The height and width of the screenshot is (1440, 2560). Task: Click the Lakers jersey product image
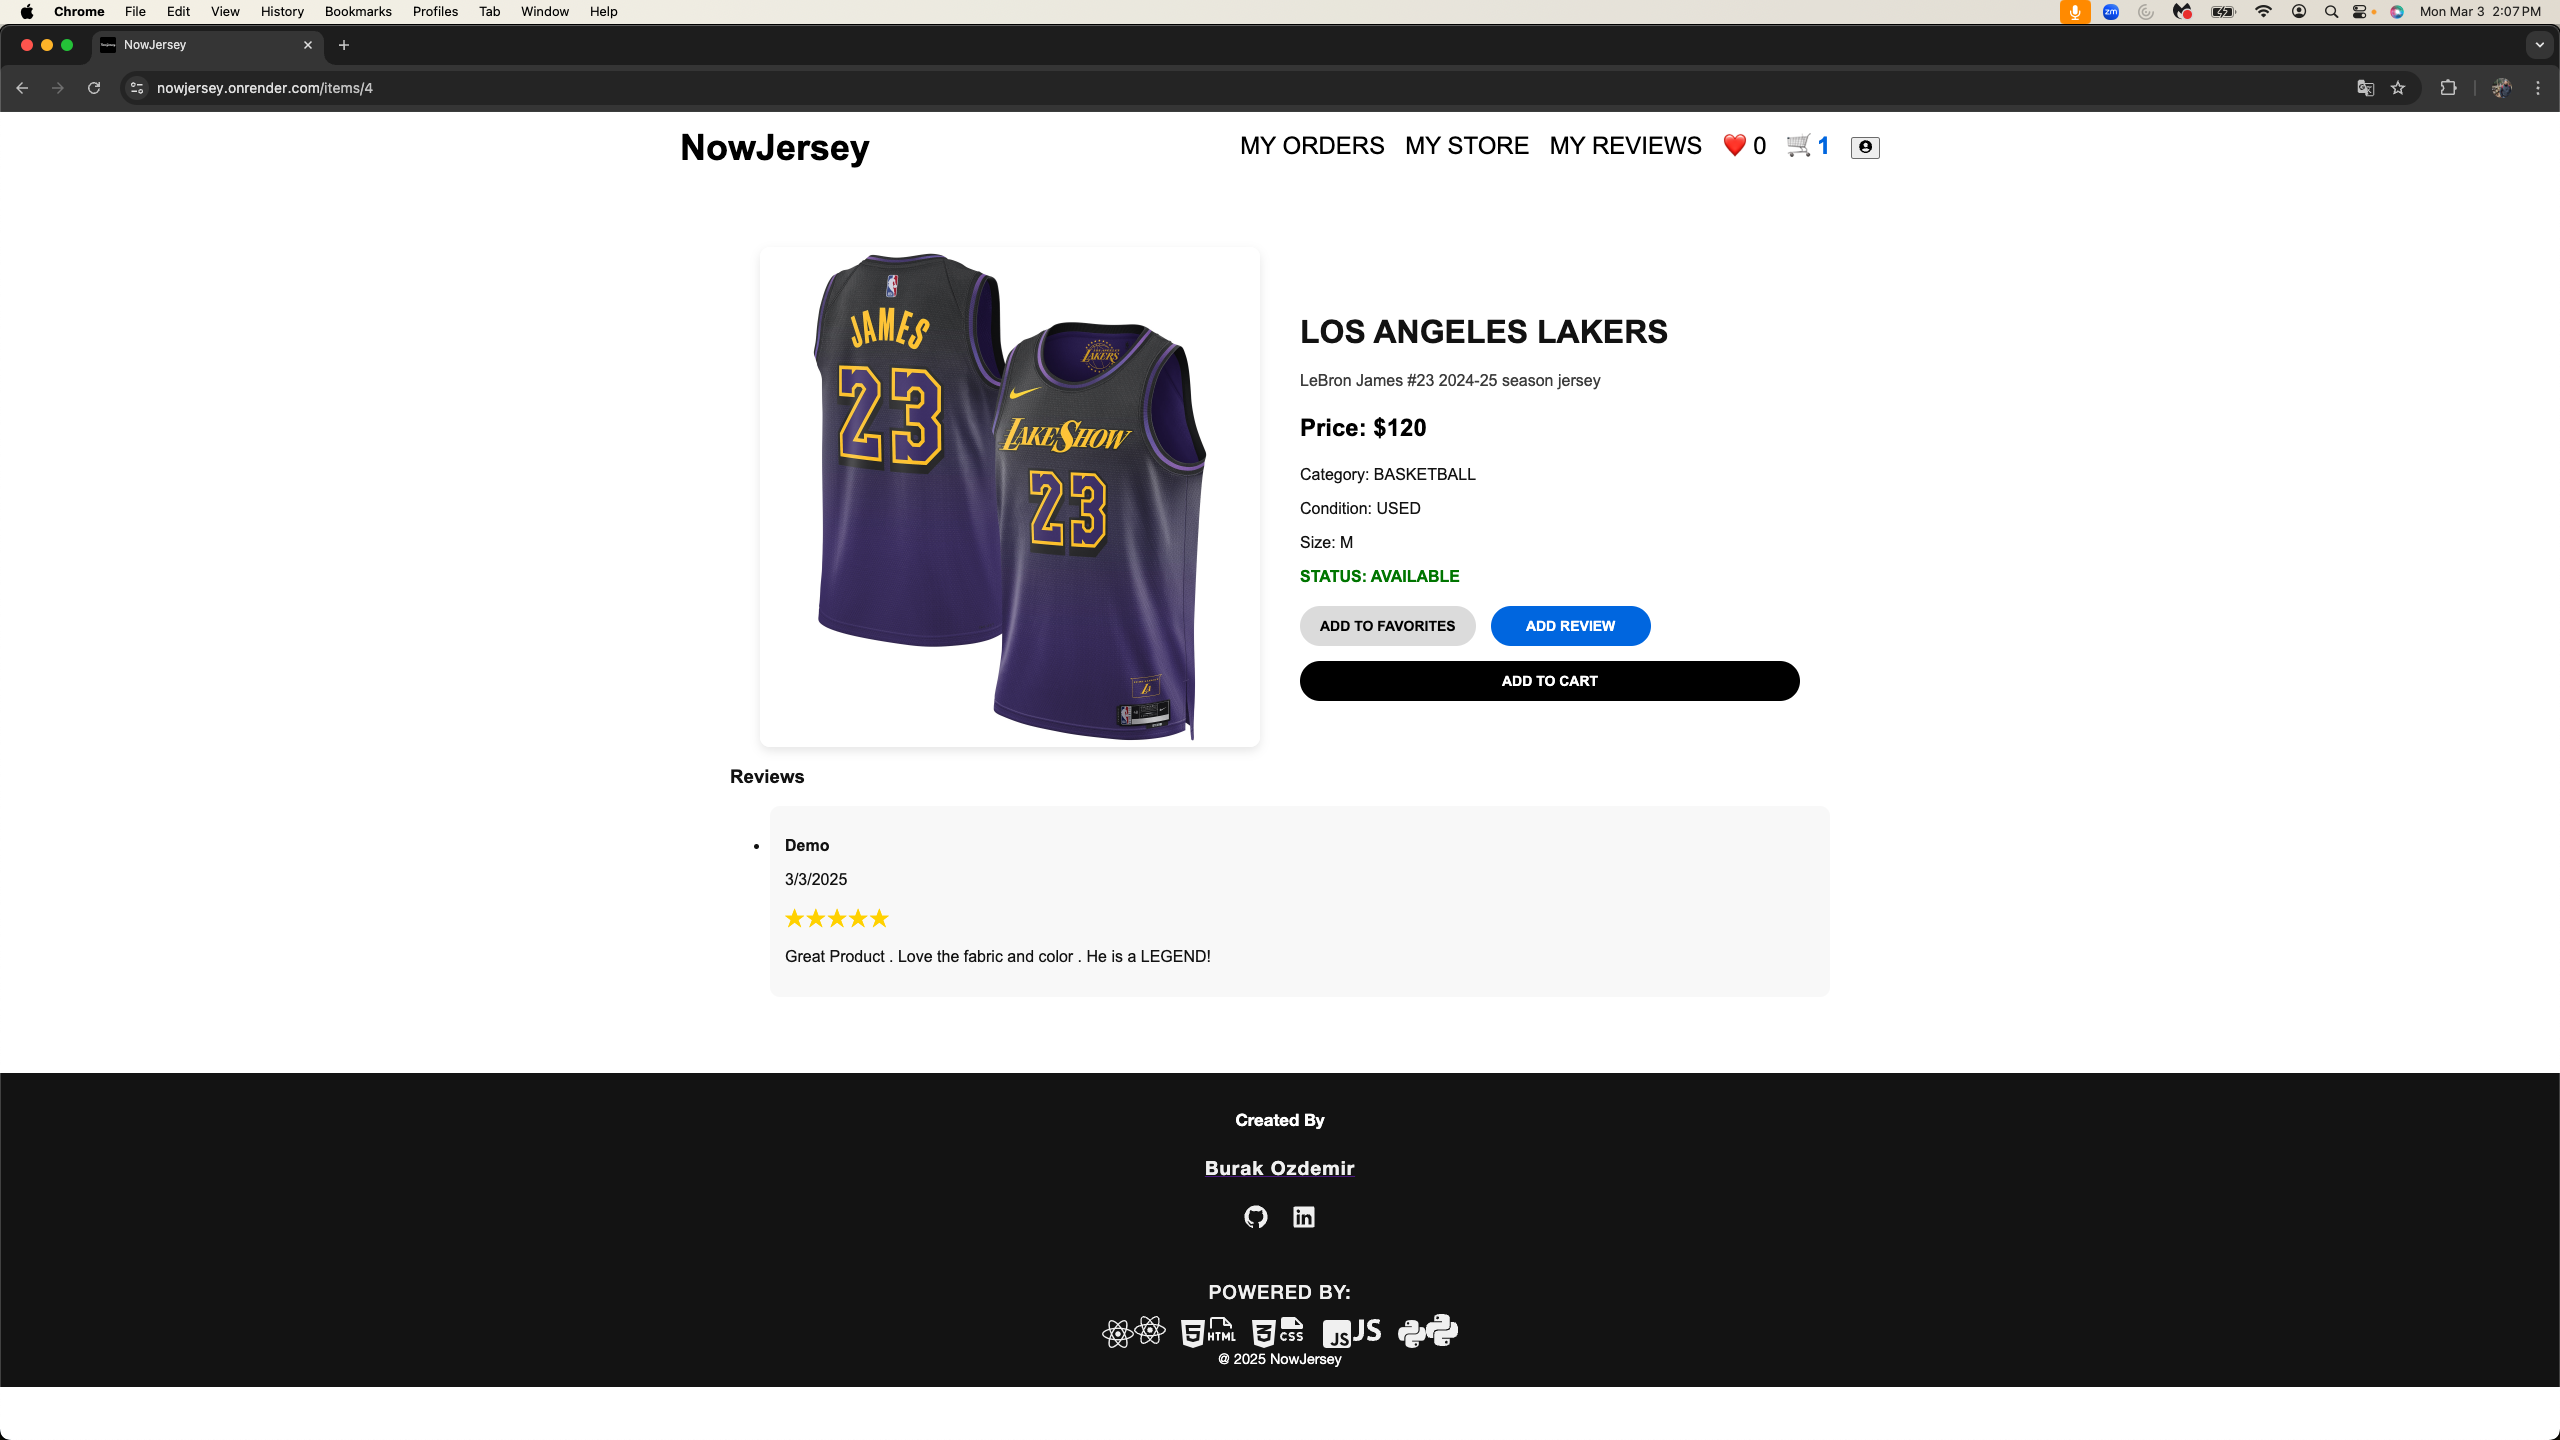[x=1010, y=497]
